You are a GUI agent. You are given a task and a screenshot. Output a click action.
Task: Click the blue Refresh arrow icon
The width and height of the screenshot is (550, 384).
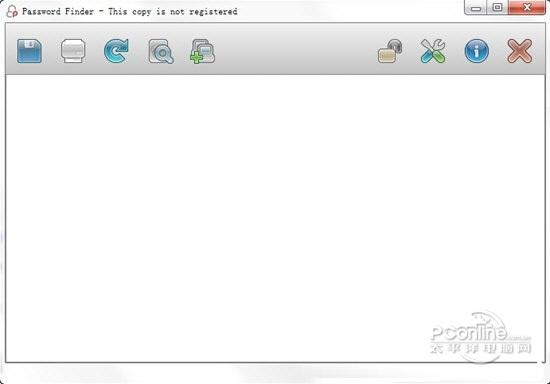coord(116,51)
